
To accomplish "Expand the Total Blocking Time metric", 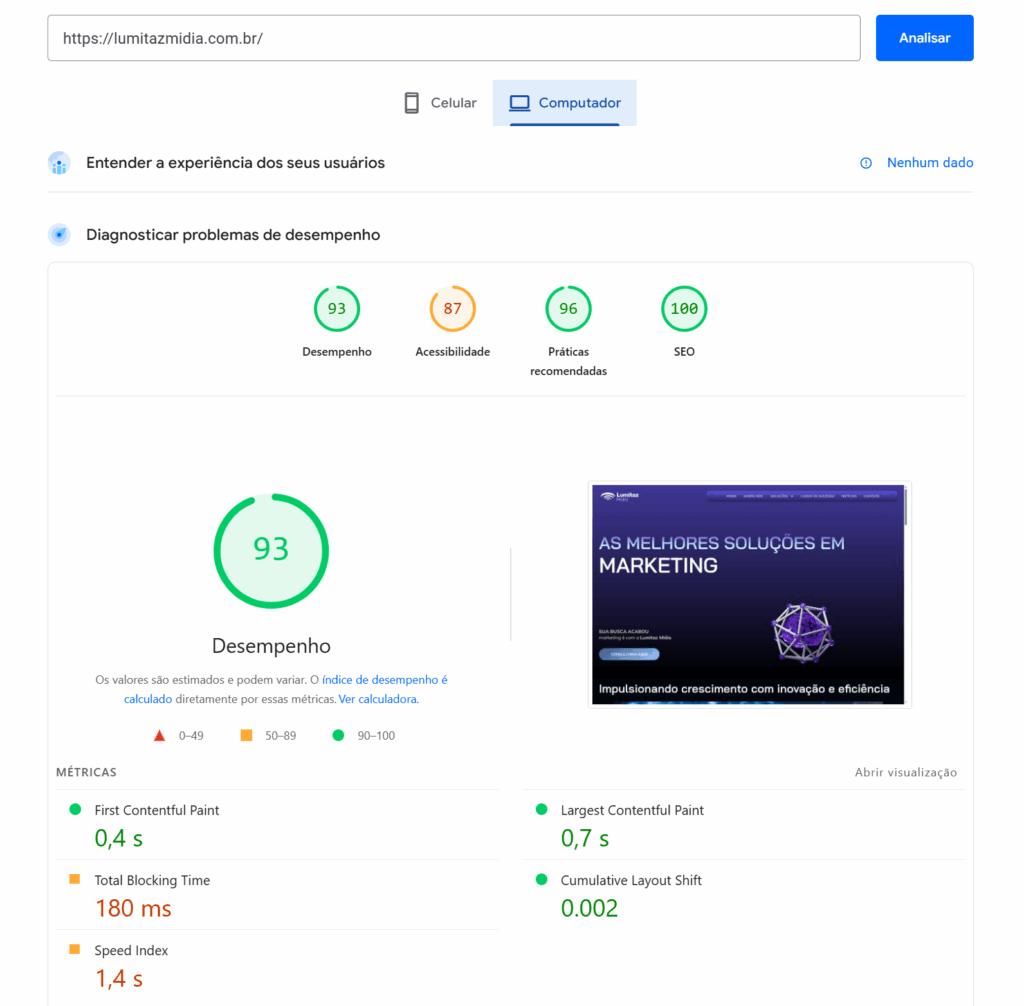I will click(x=152, y=881).
